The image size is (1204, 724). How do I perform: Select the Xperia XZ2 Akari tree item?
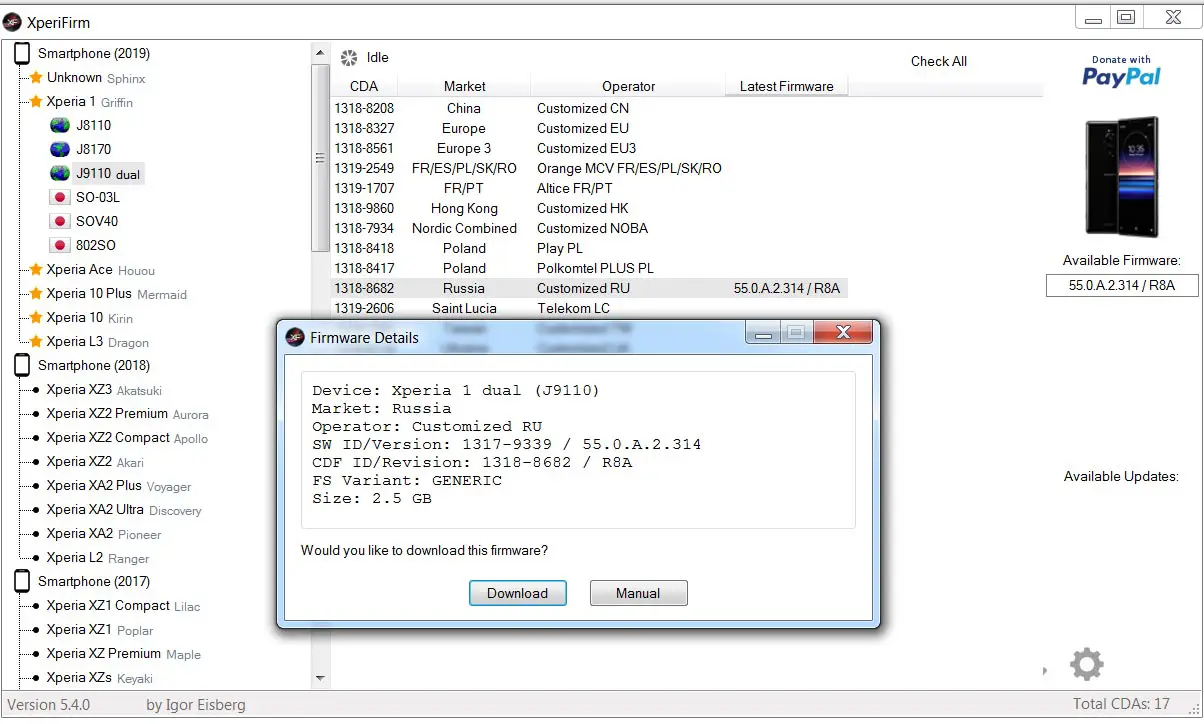pos(95,462)
